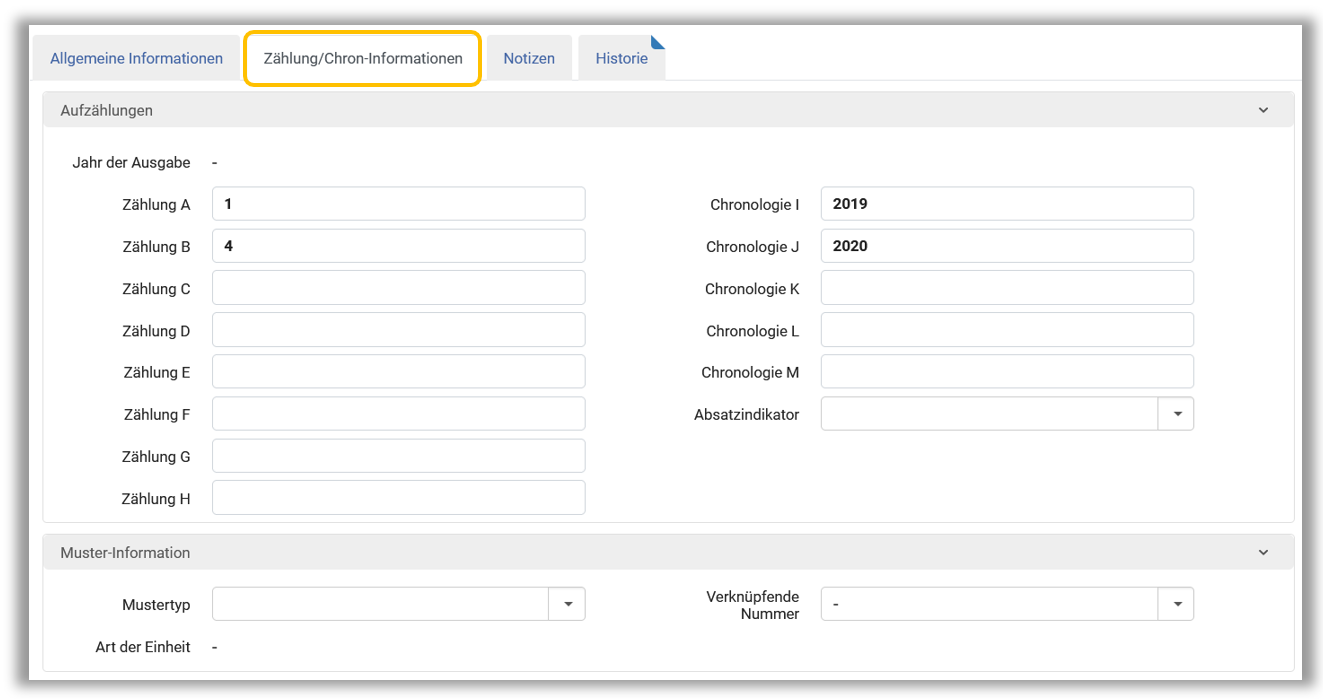Open the Historie tab

[621, 58]
